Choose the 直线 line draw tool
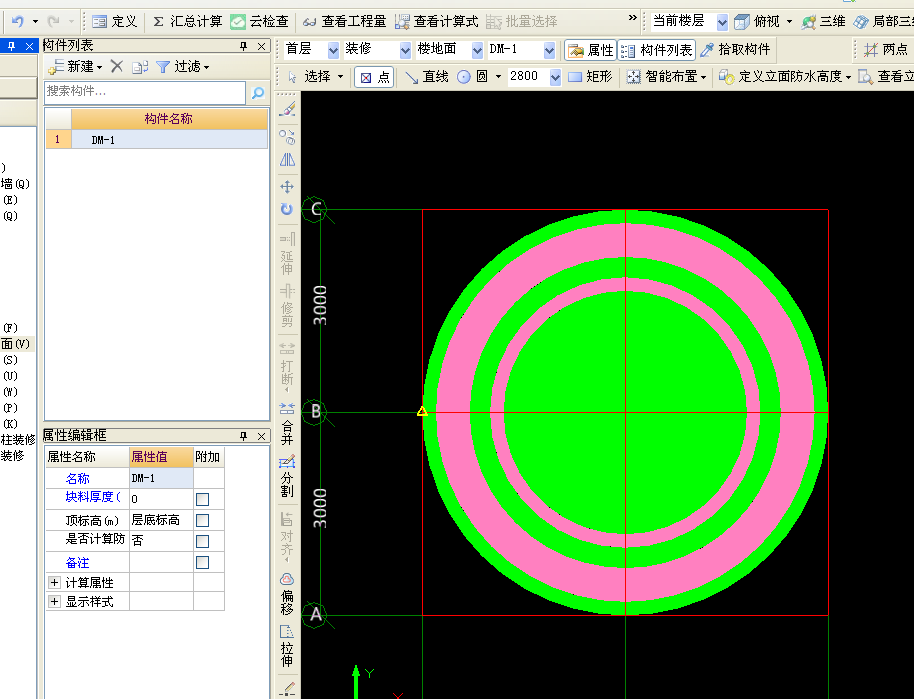Screen dimensions: 914x699 tap(427, 77)
